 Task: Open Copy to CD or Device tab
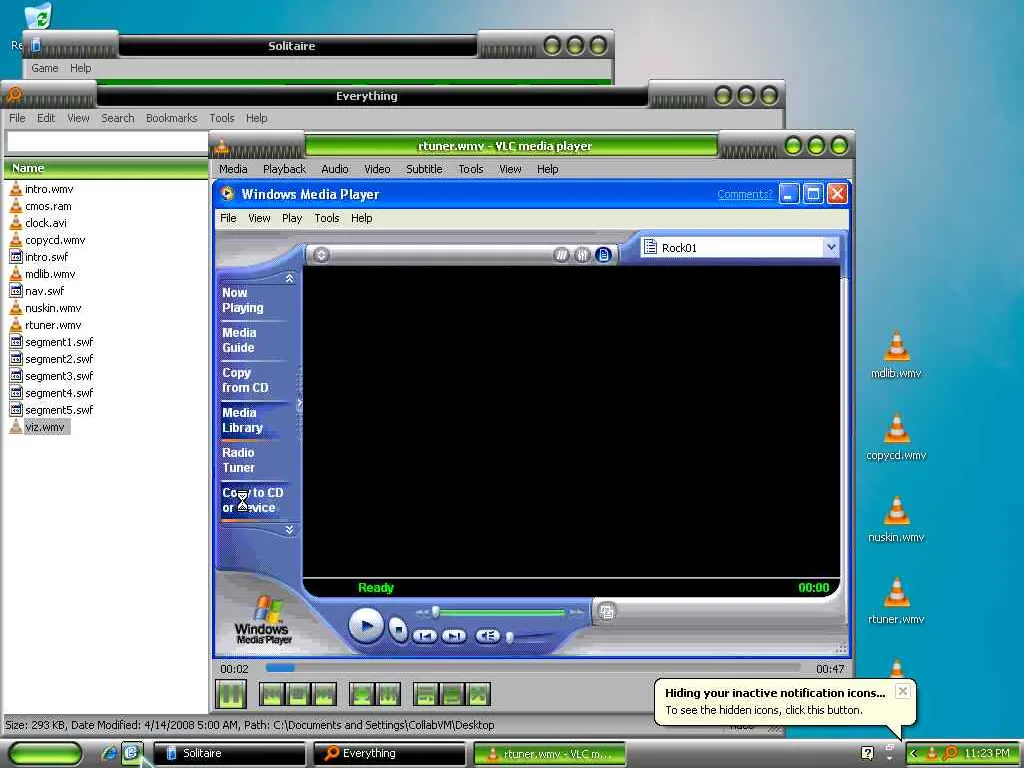(x=253, y=500)
